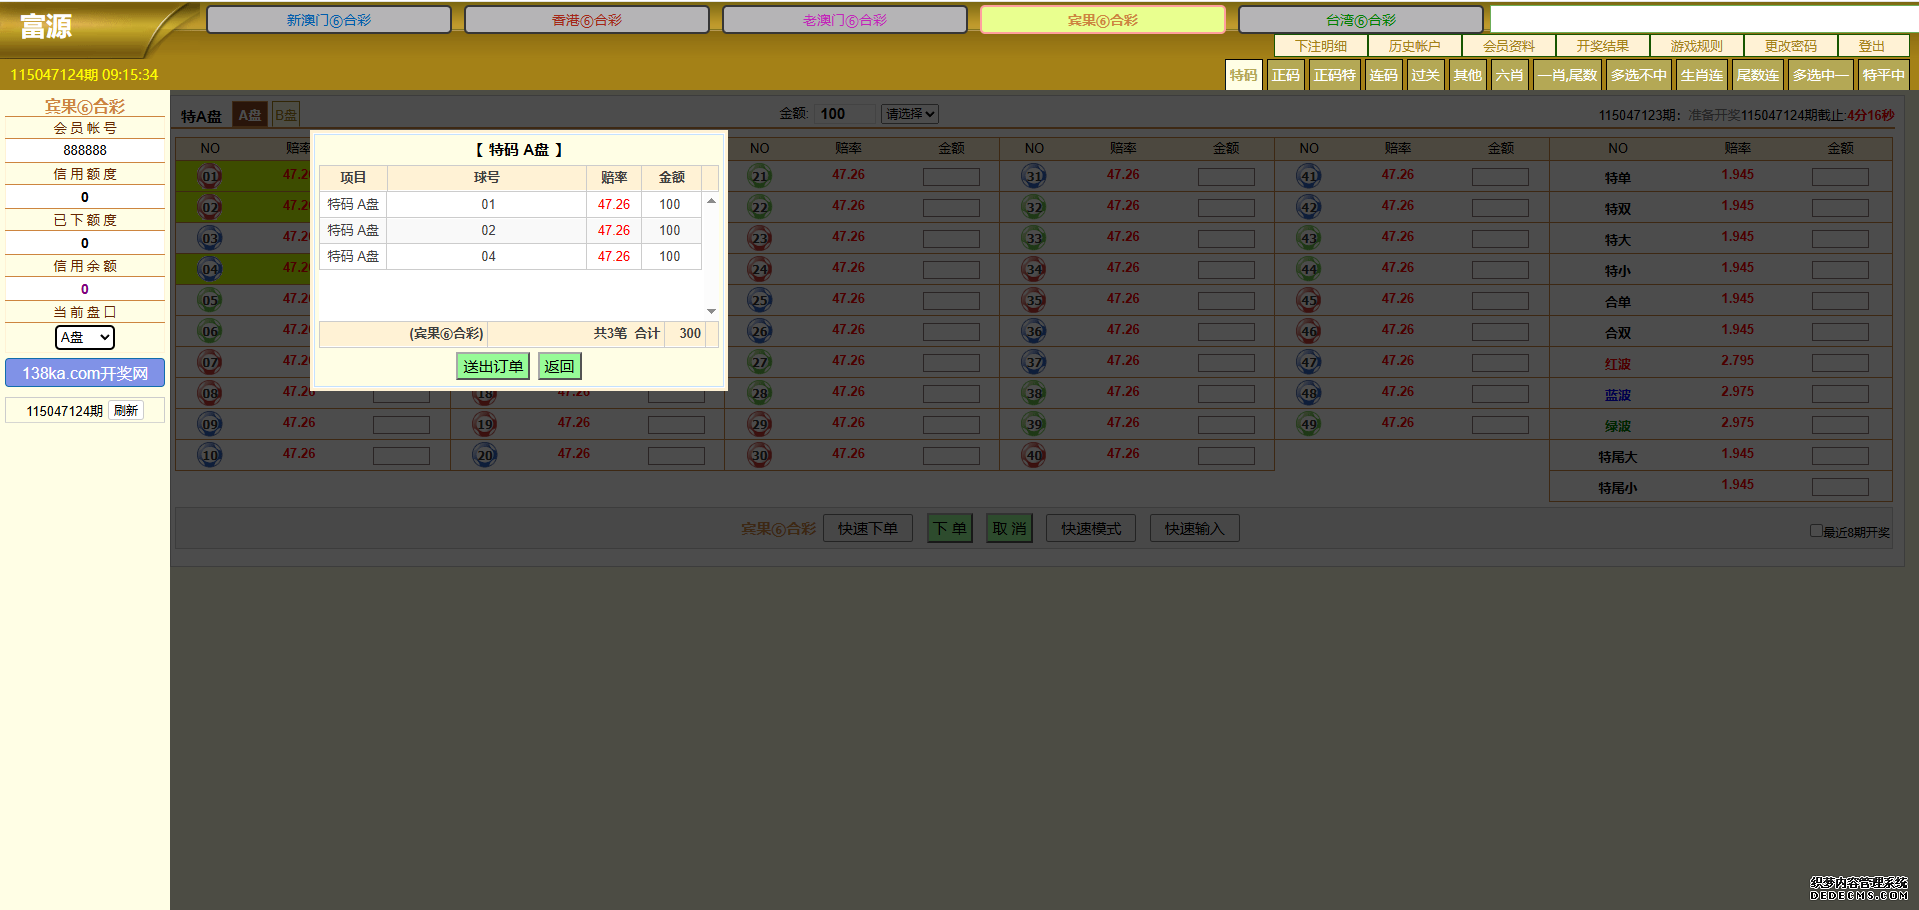This screenshot has width=1919, height=910.
Task: Select number ball 25
Action: 760,301
